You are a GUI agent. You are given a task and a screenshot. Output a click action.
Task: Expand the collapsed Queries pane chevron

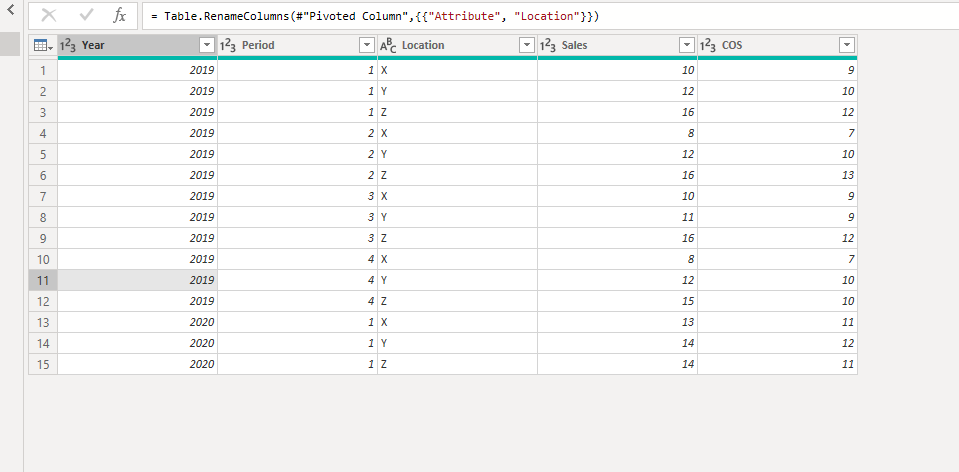(10, 10)
